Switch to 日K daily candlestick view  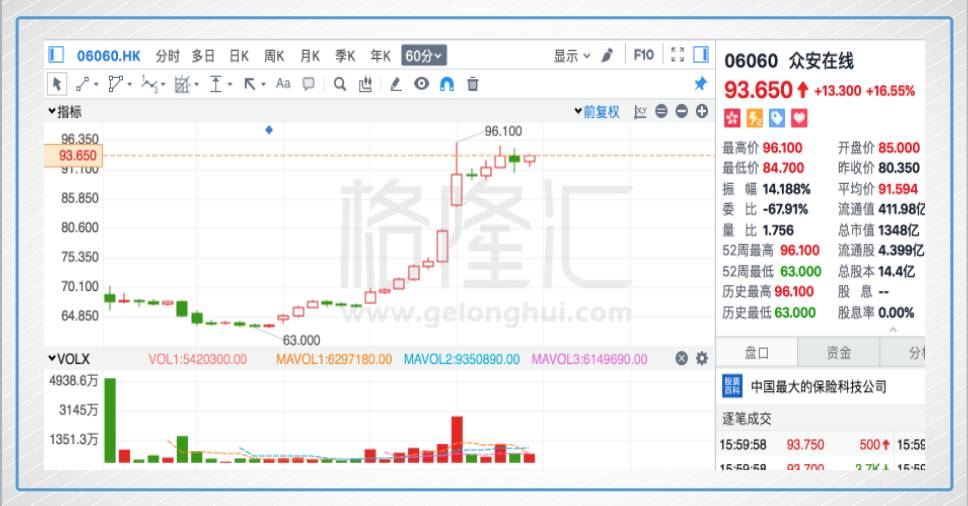pyautogui.click(x=239, y=56)
